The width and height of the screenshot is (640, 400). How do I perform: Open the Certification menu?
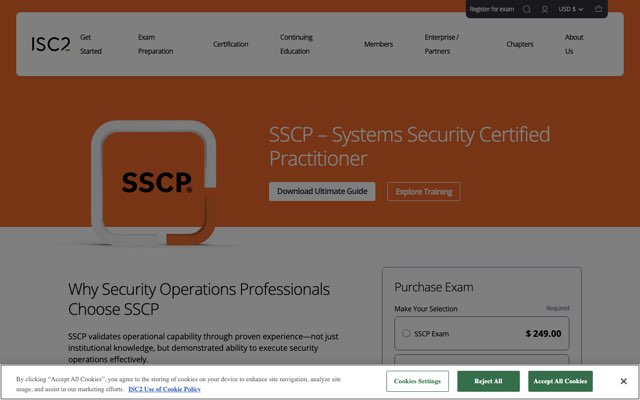coord(231,44)
